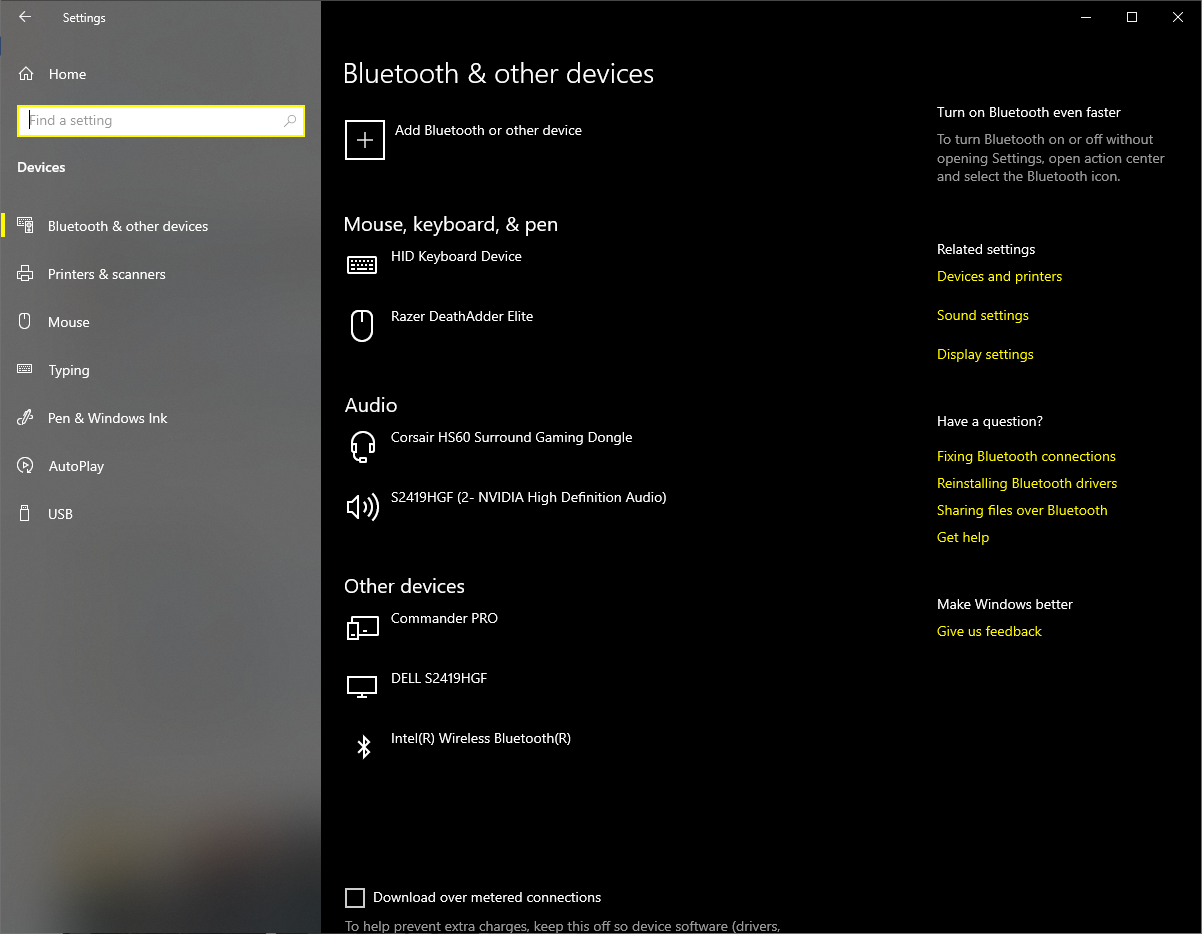Image resolution: width=1202 pixels, height=934 pixels.
Task: Click the Razer DeathAdder Elite mouse icon
Action: point(362,325)
